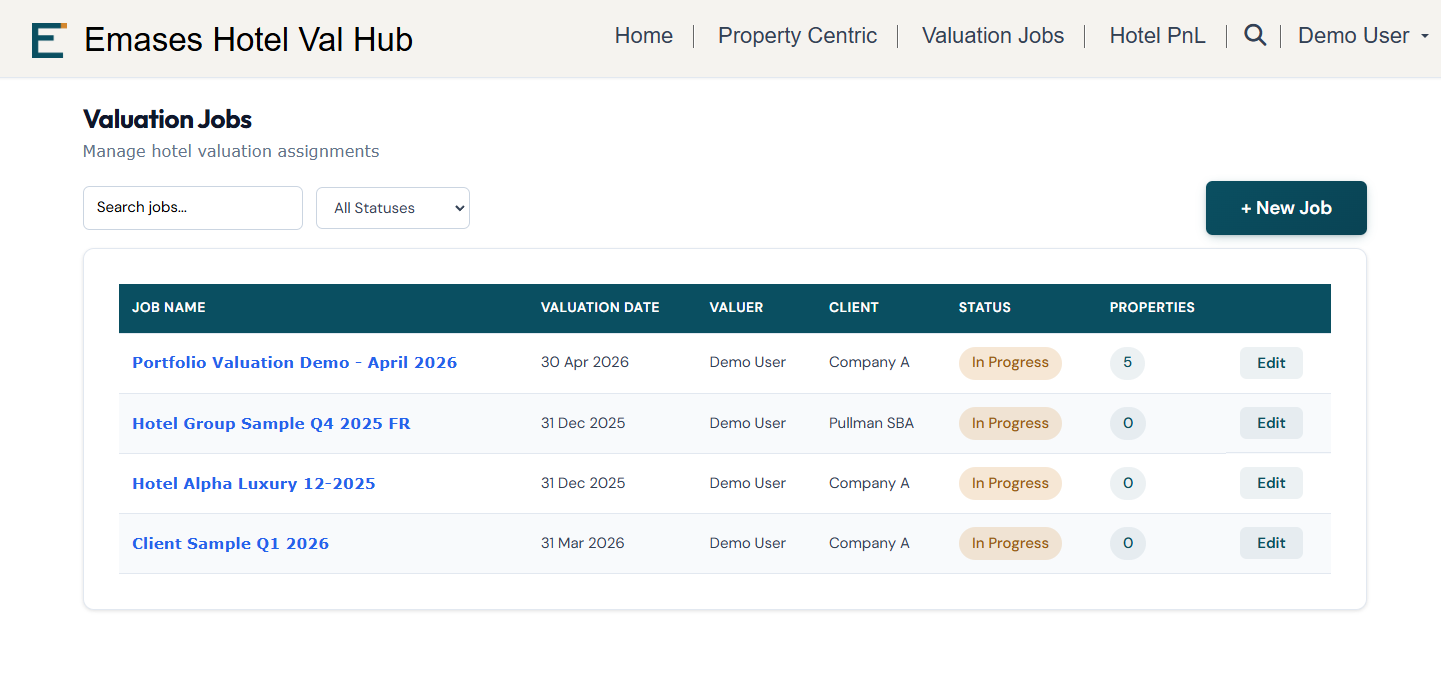Open Client Sample Q1 2026 job
Screen dimensions: 1441x700
[230, 544]
